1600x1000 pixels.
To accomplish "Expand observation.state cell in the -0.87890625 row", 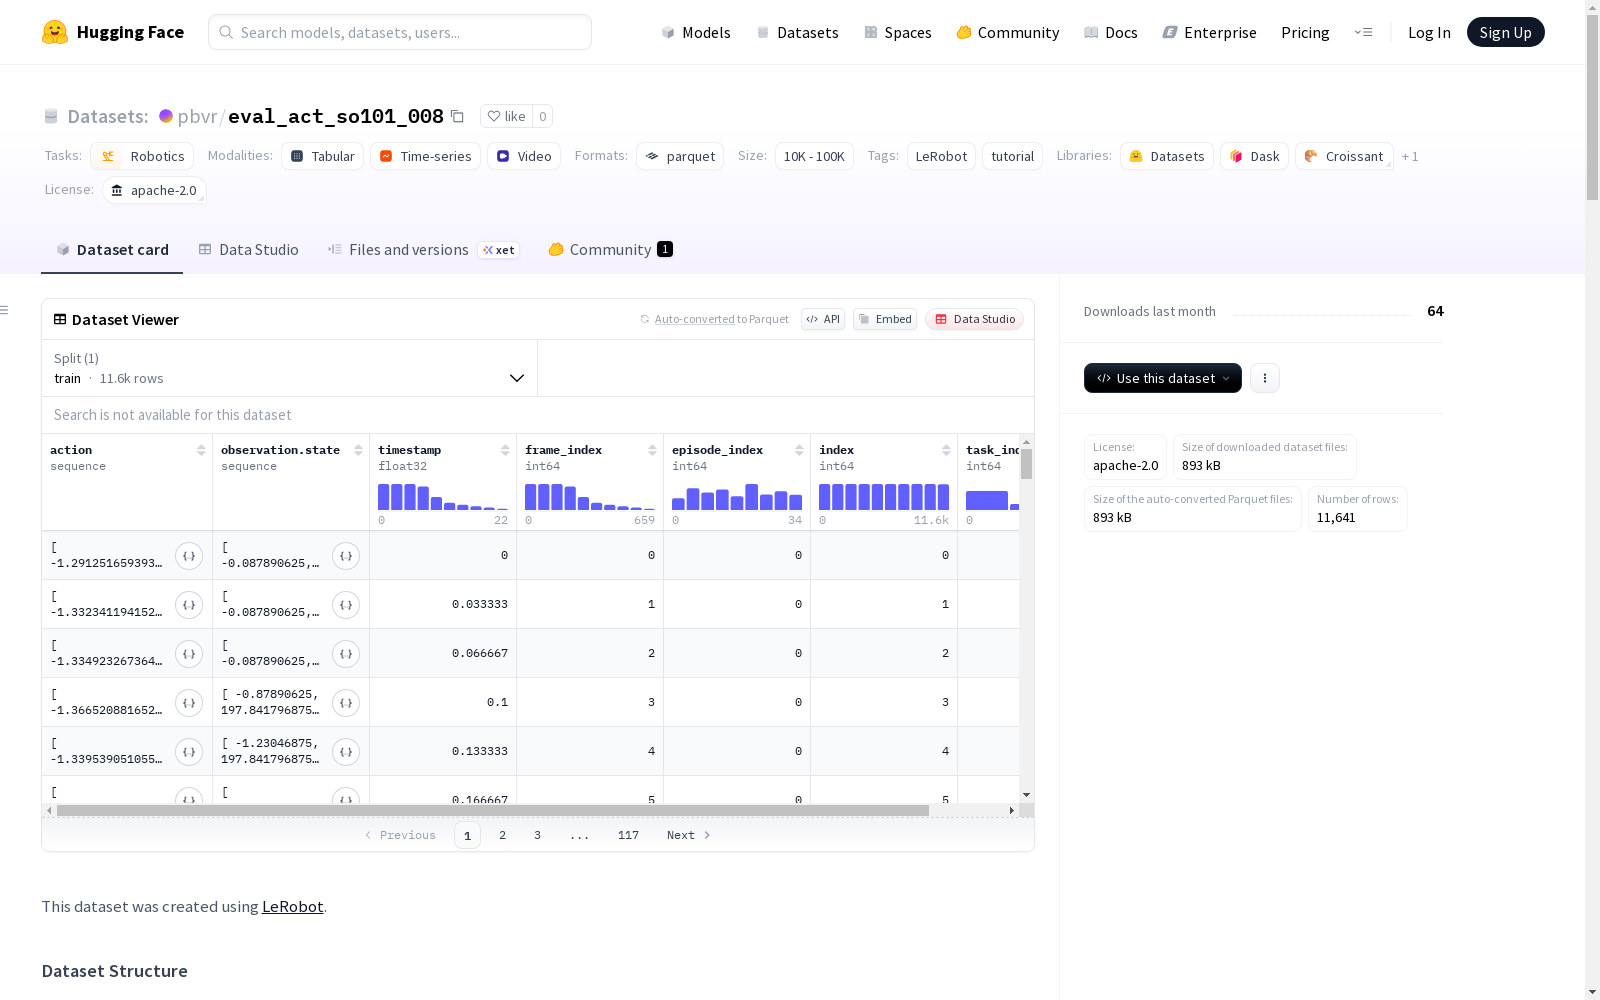I will coord(346,703).
